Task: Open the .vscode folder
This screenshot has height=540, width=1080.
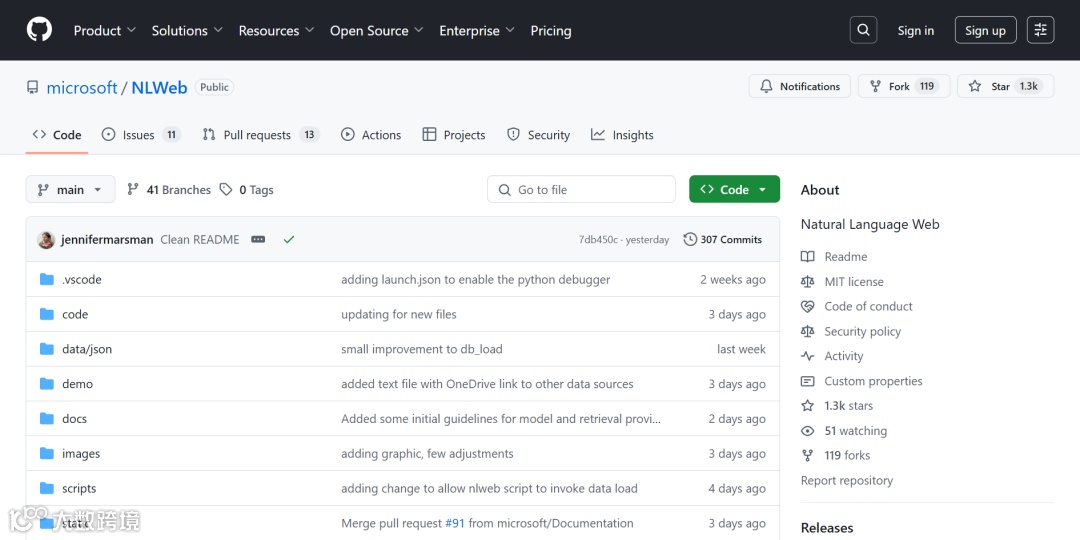Action: click(82, 280)
